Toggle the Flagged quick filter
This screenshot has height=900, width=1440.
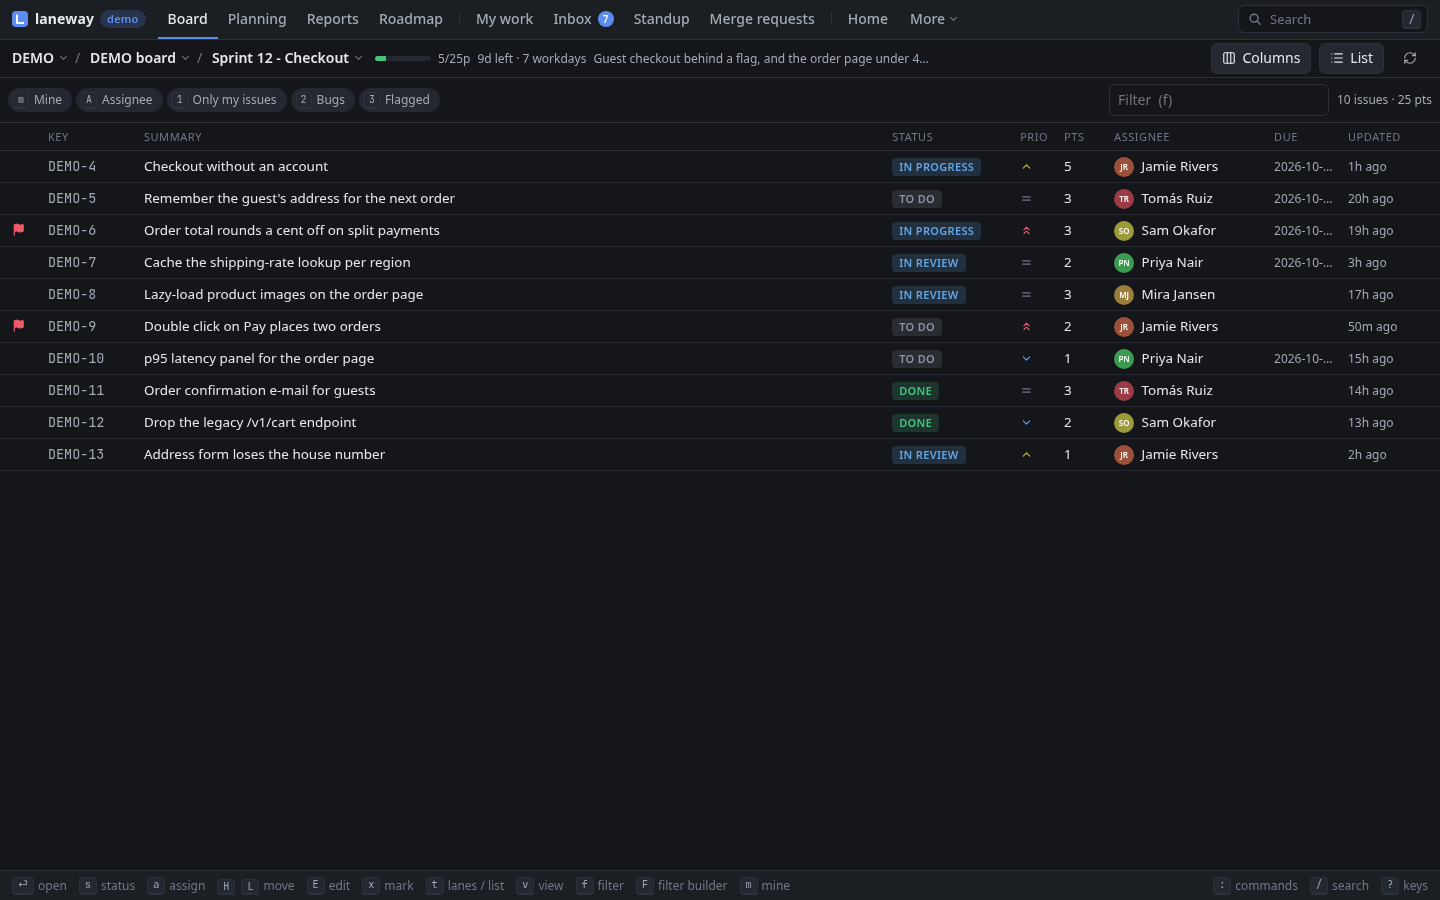coord(399,100)
